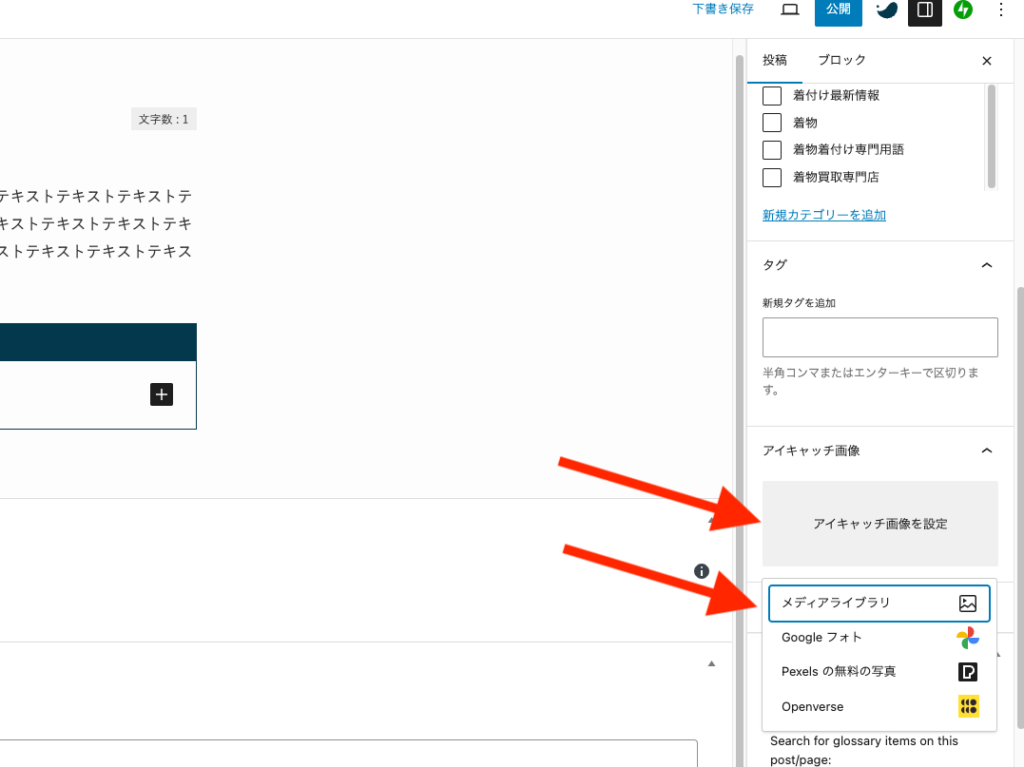Toggle the 着物買取専門店 checkbox
The width and height of the screenshot is (1024, 767).
(772, 178)
